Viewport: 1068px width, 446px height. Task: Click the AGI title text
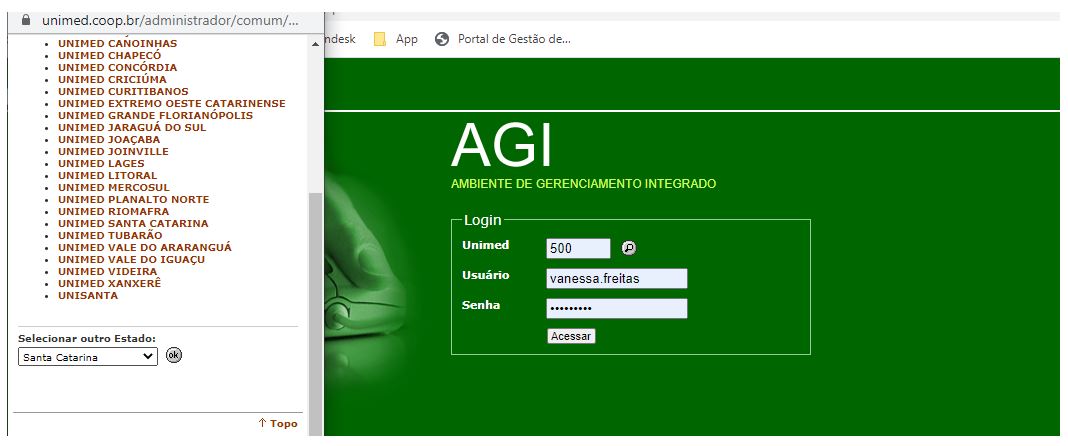pos(501,146)
